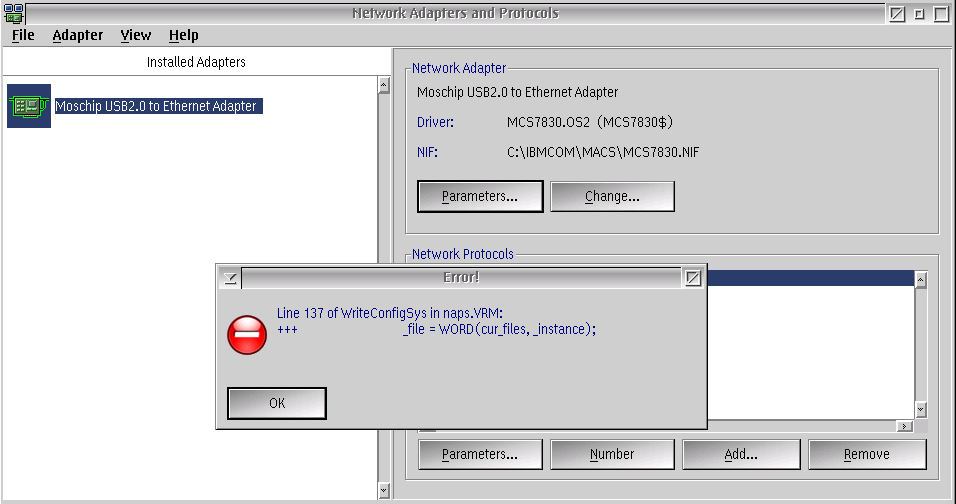The image size is (956, 504).
Task: Click the Change... adapter button
Action: pos(612,196)
